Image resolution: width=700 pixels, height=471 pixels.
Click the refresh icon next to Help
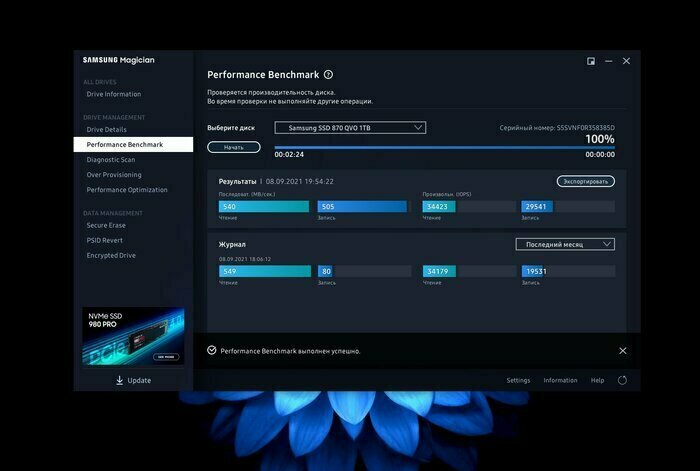pyautogui.click(x=622, y=380)
